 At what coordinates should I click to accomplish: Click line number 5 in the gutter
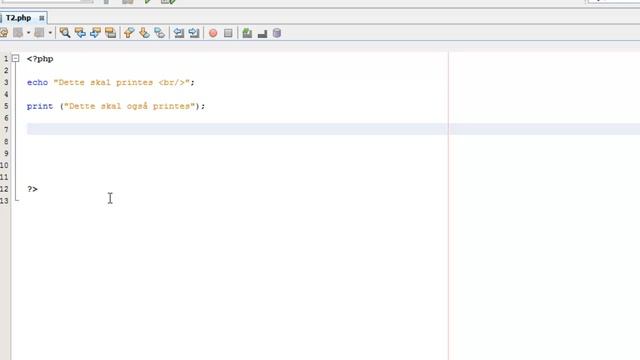6,106
